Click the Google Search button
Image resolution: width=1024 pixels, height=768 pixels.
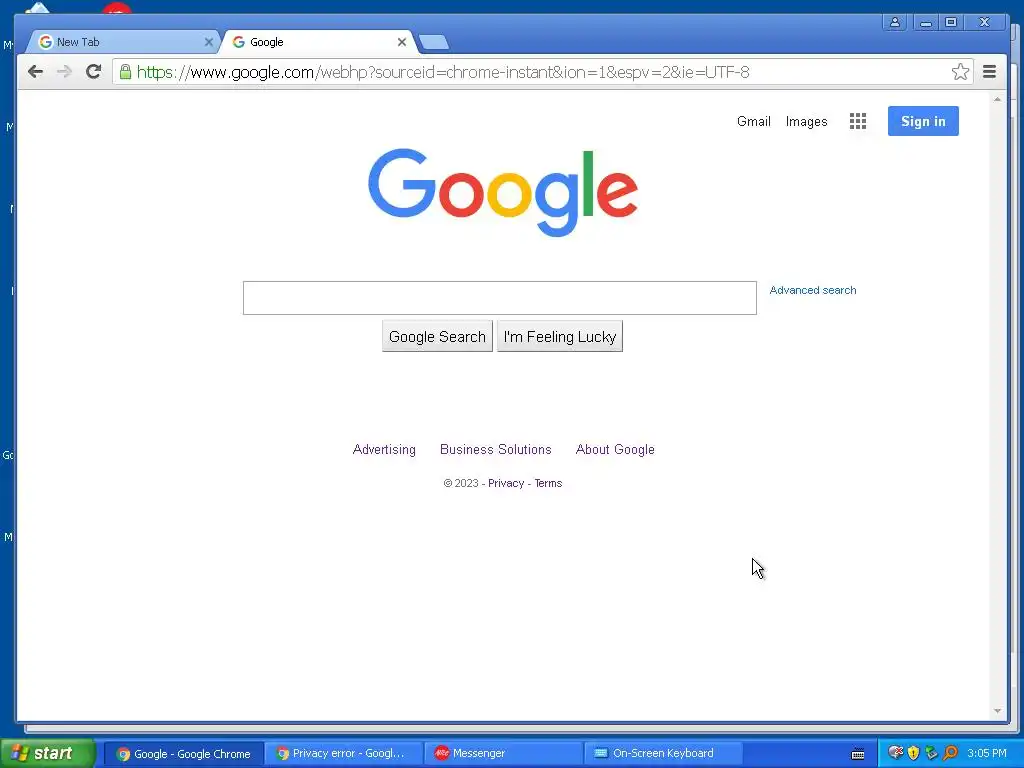[438, 336]
